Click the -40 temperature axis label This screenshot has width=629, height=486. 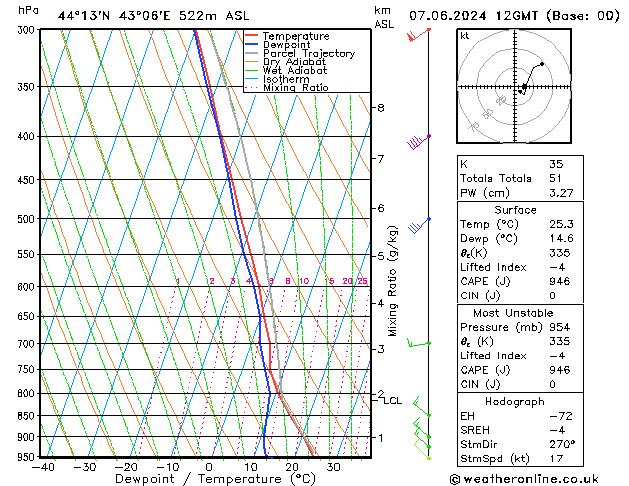pos(43,467)
